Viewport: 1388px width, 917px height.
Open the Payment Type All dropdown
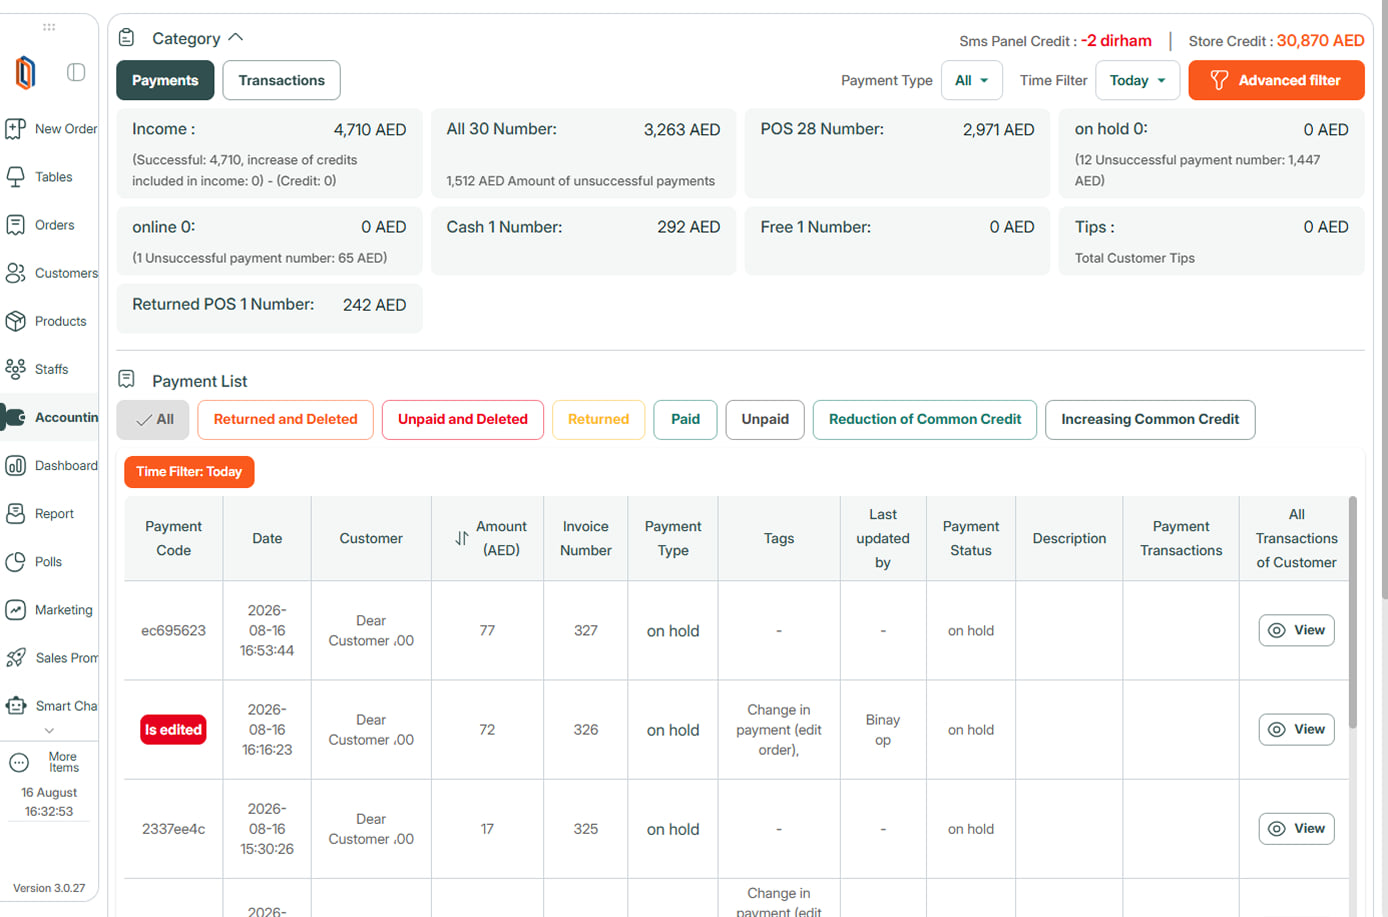point(971,80)
